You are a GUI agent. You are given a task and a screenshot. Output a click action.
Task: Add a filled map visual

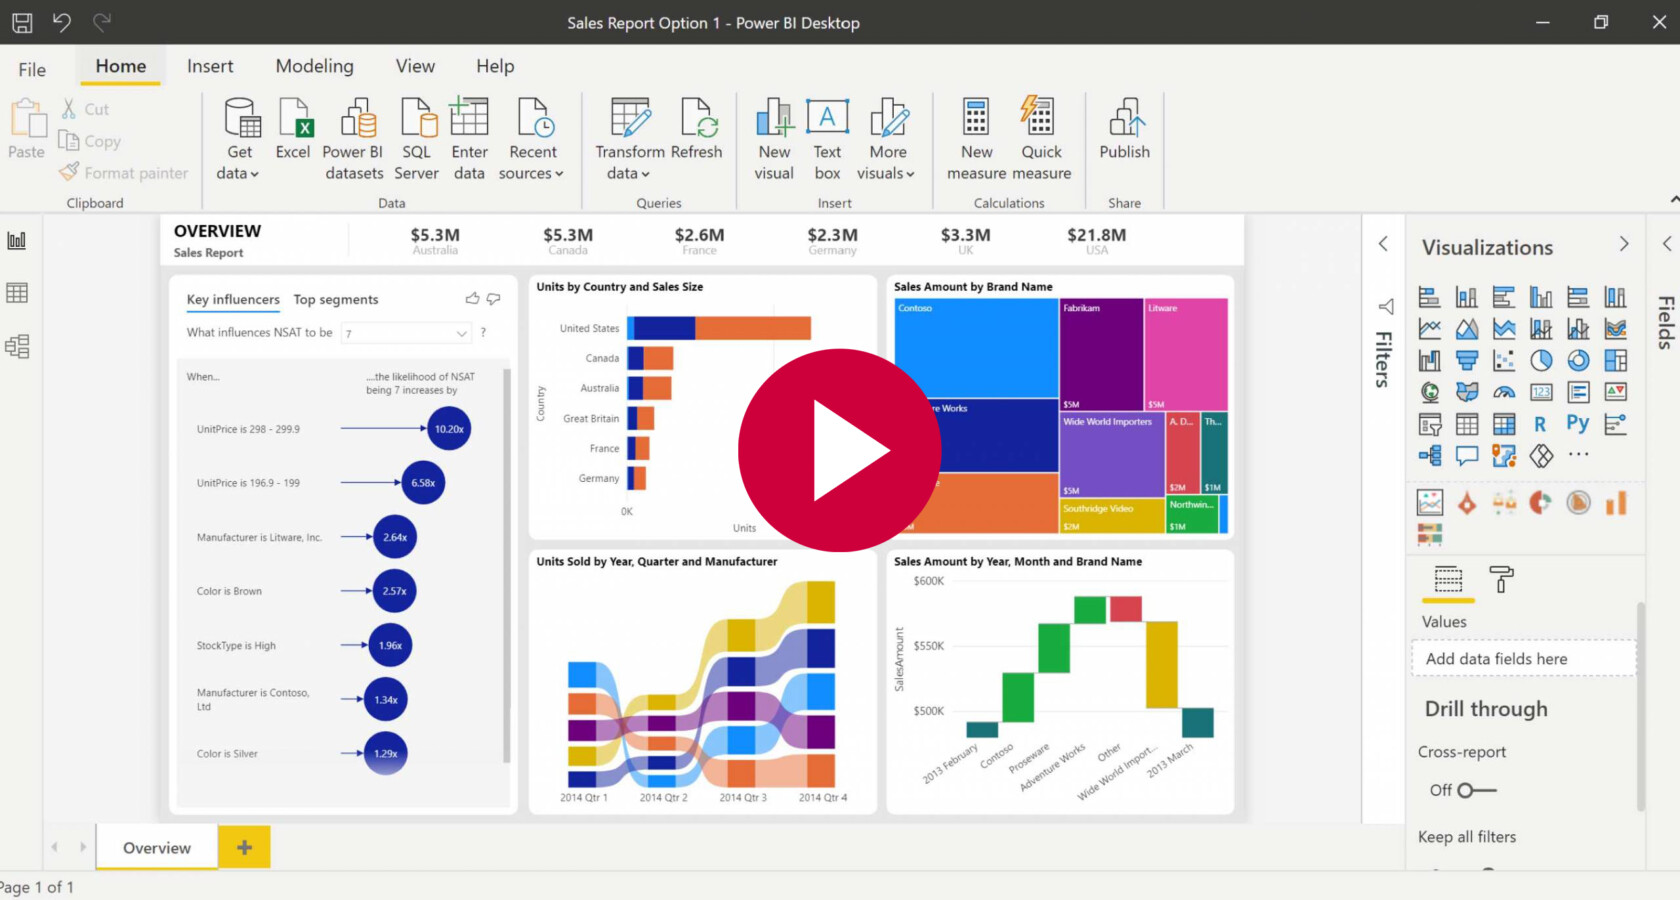pyautogui.click(x=1466, y=392)
